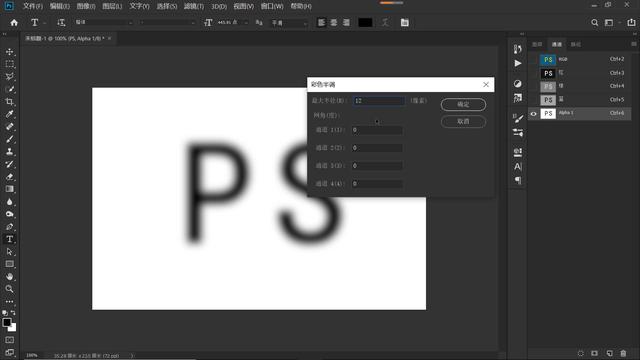The width and height of the screenshot is (640, 360).
Task: Select the Crop tool
Action: pyautogui.click(x=9, y=102)
